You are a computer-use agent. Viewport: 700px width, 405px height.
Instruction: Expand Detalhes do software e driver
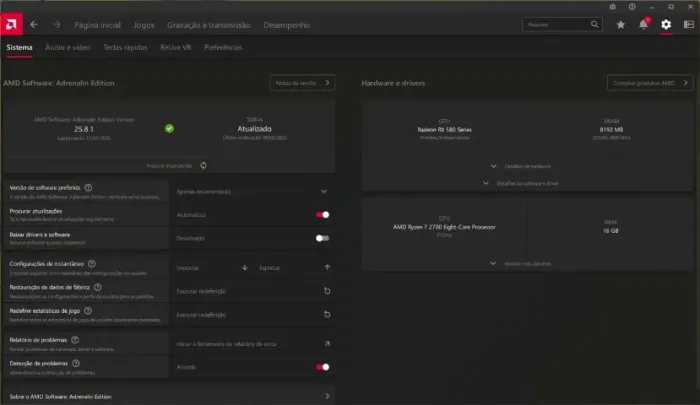click(520, 183)
